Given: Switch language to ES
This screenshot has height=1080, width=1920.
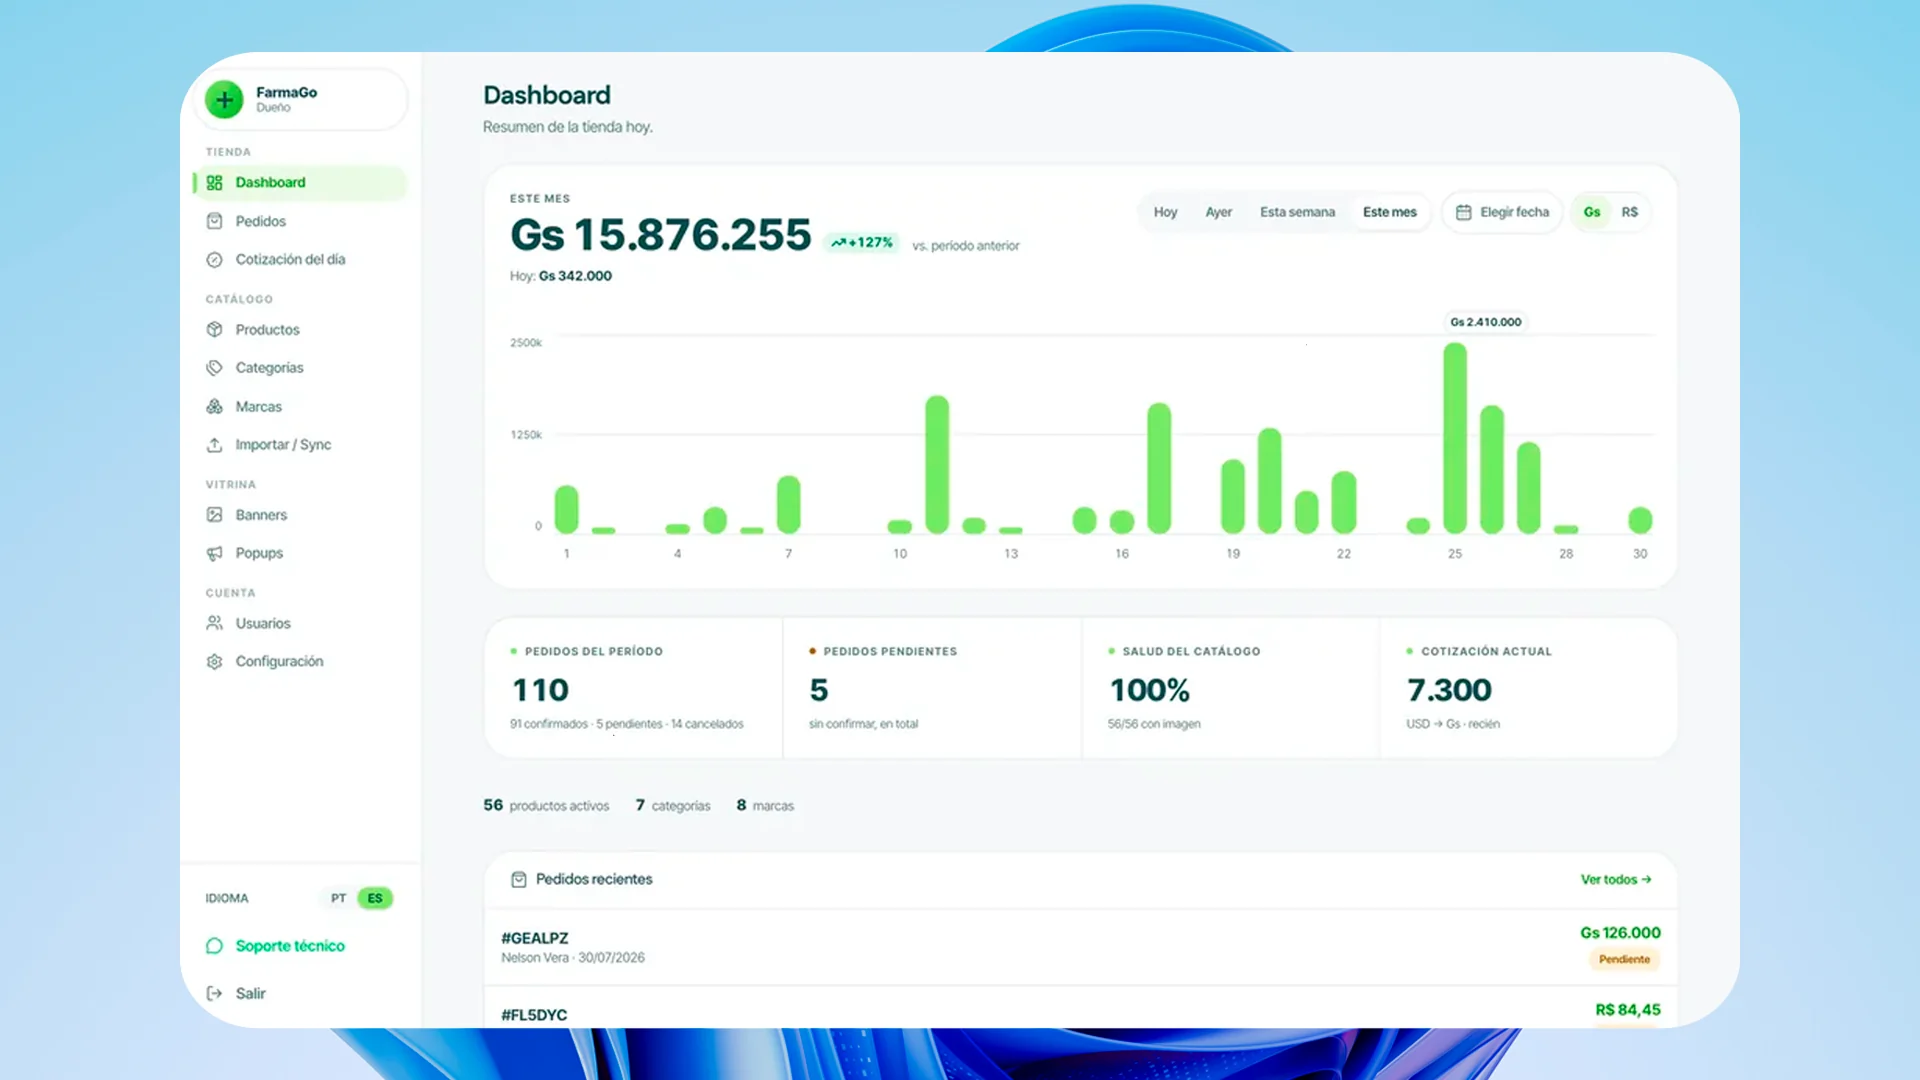Looking at the screenshot, I should coord(375,898).
